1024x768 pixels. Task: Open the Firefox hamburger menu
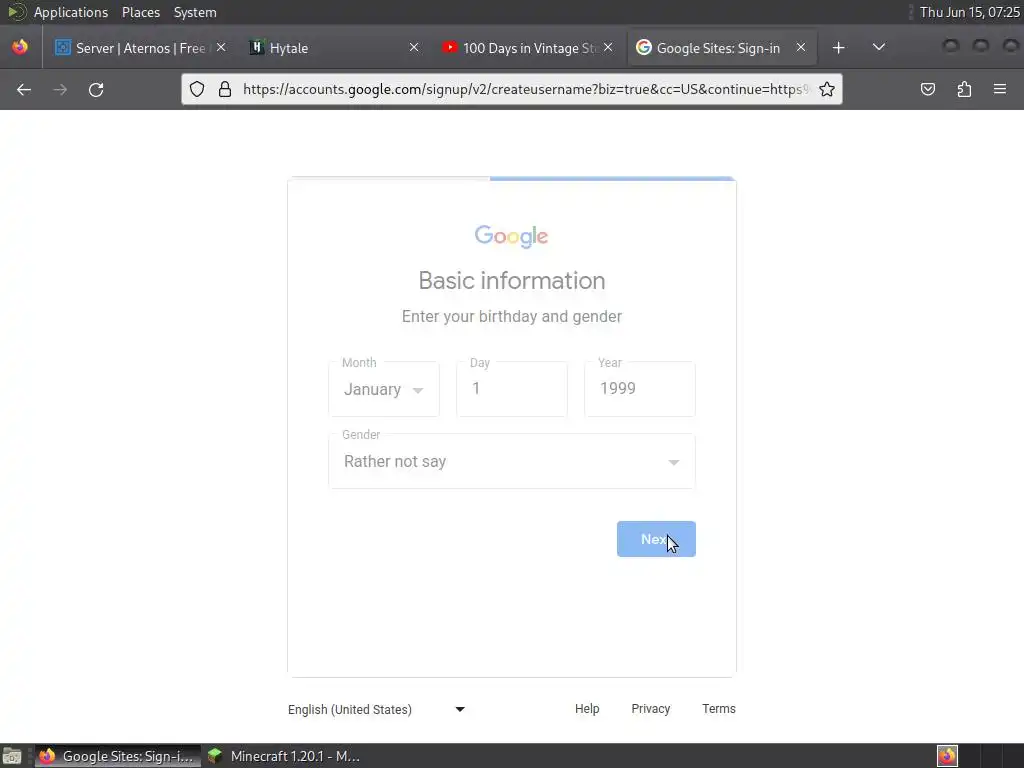1000,89
